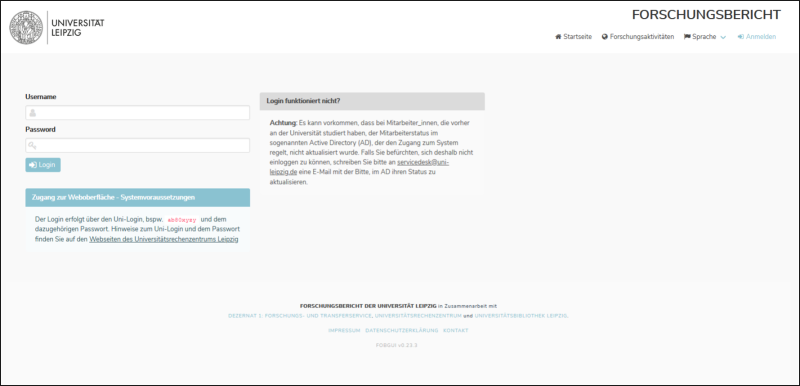Image resolution: width=800 pixels, height=386 pixels.
Task: Open the servicedesk@uni-leipzig.de email link
Action: point(423,162)
